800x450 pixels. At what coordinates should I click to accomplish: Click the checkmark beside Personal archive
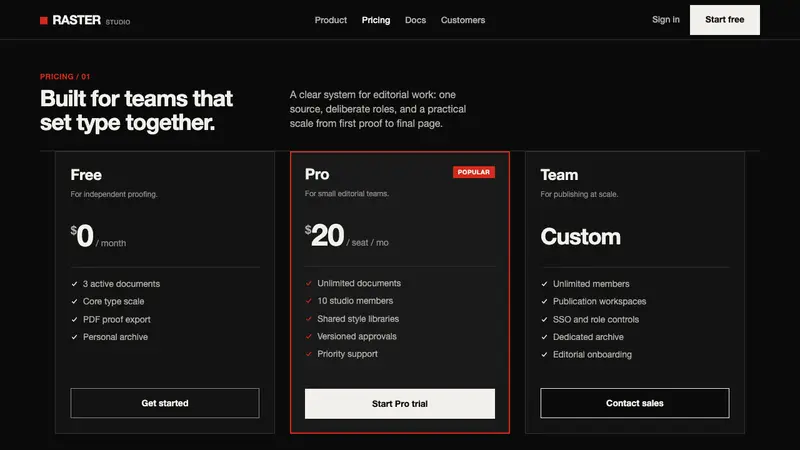coord(74,337)
